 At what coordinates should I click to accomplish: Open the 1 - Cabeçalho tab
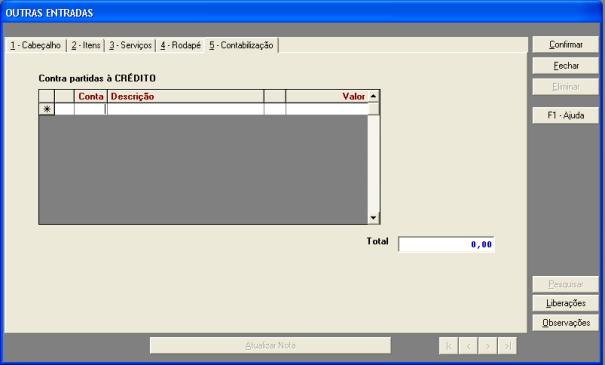click(x=35, y=45)
